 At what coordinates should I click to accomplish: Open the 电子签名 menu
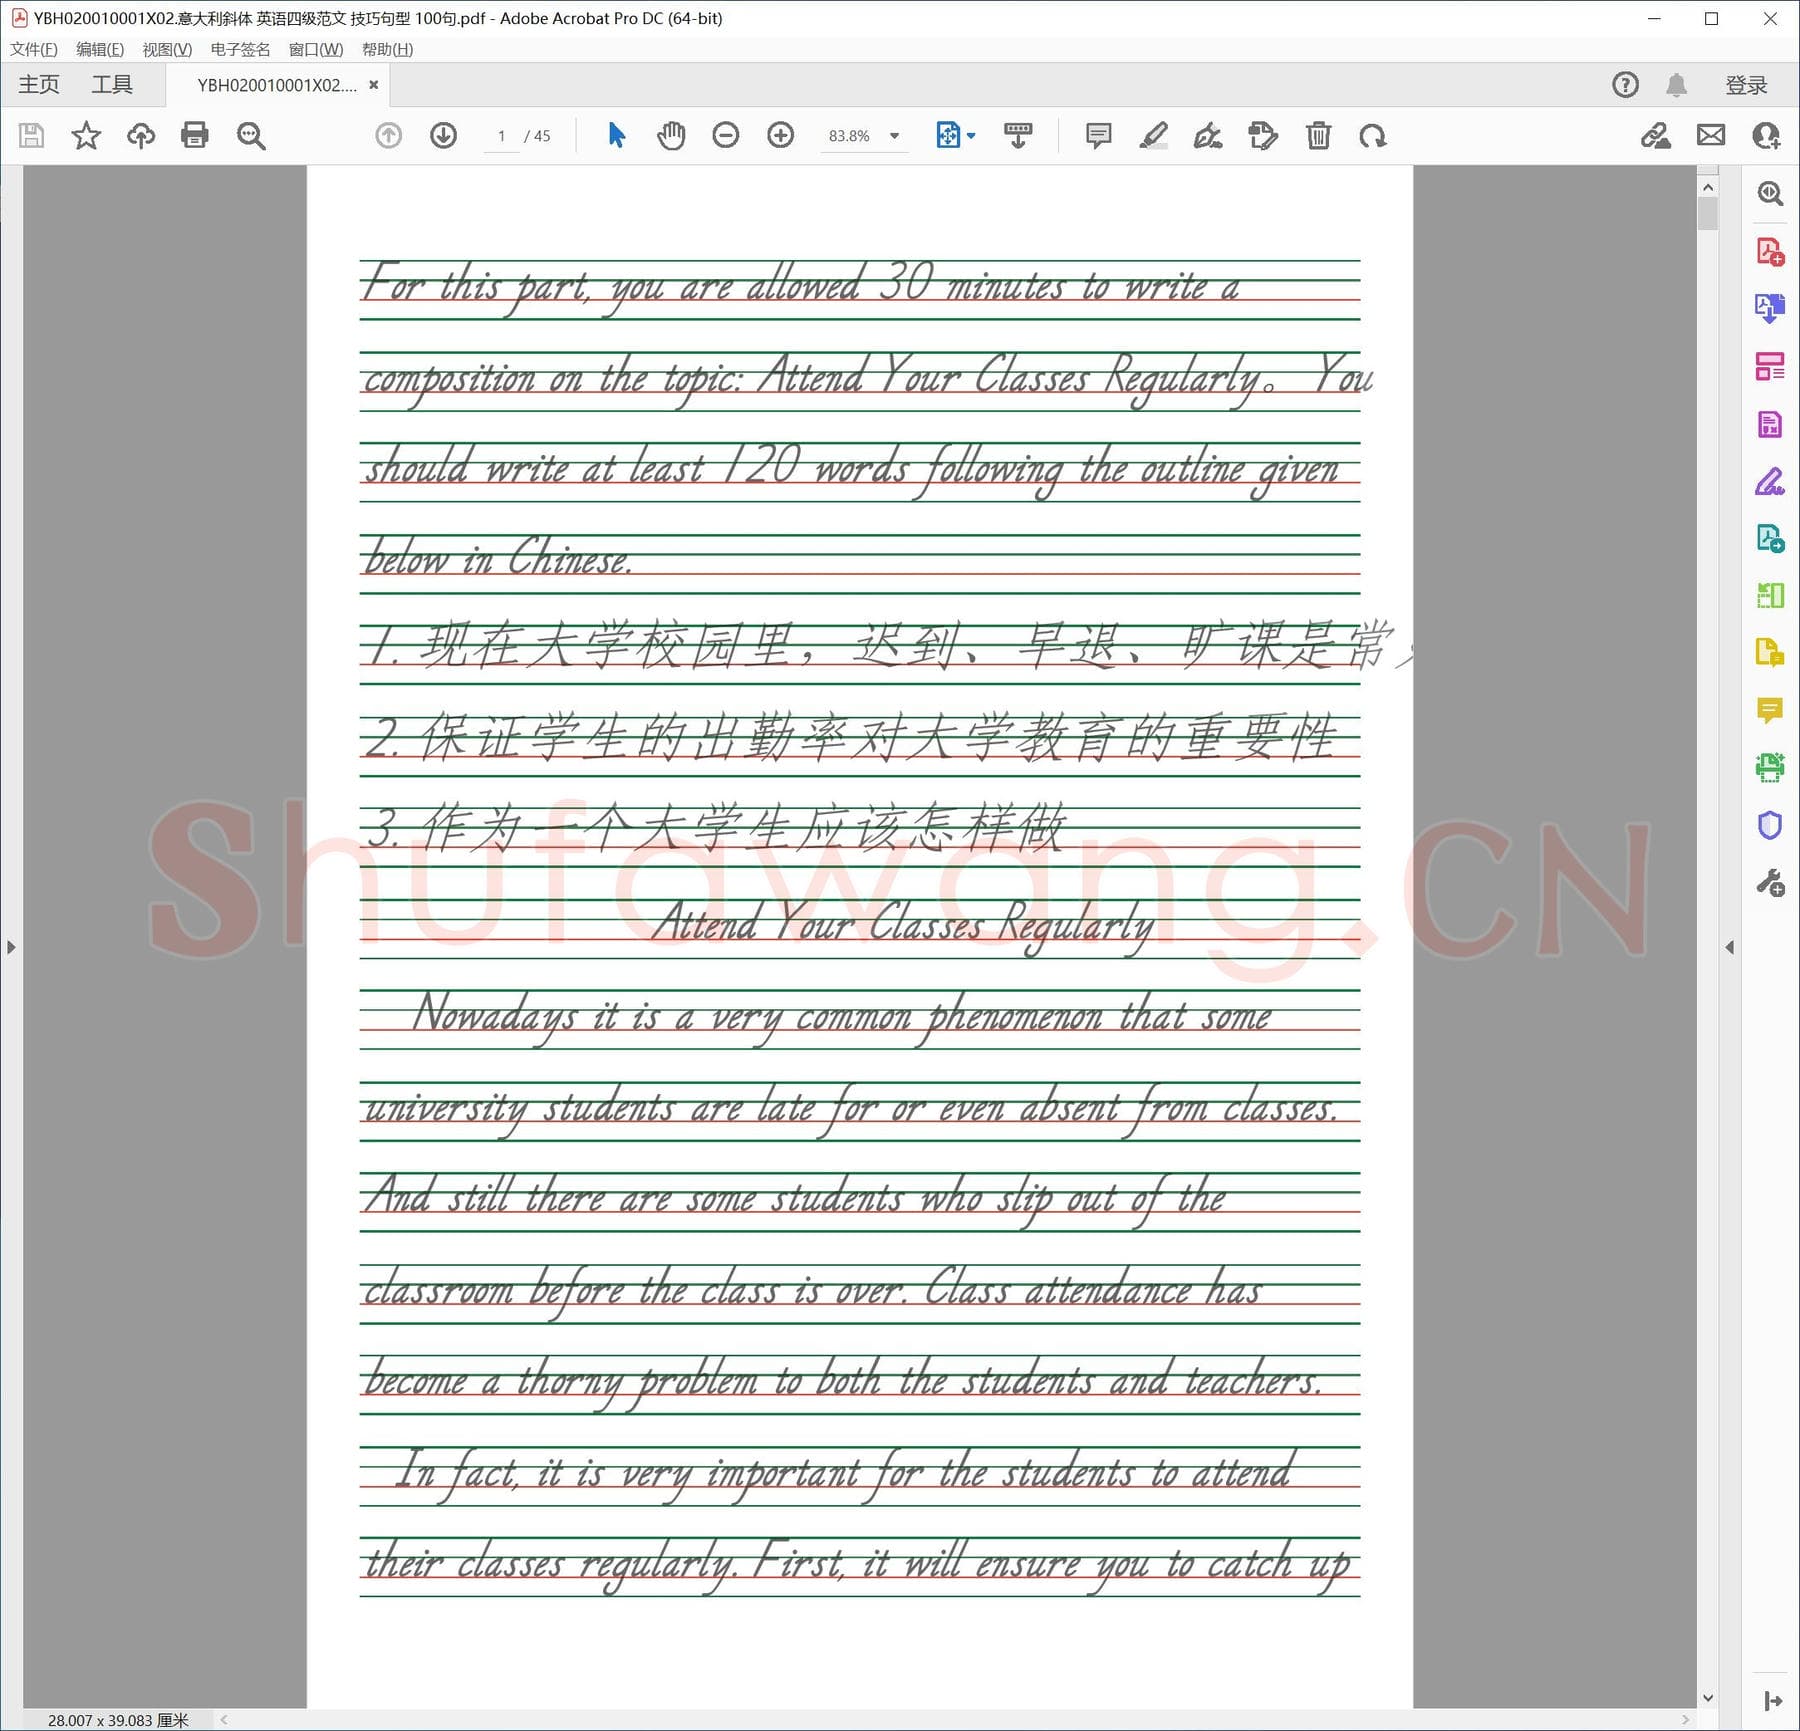point(241,49)
